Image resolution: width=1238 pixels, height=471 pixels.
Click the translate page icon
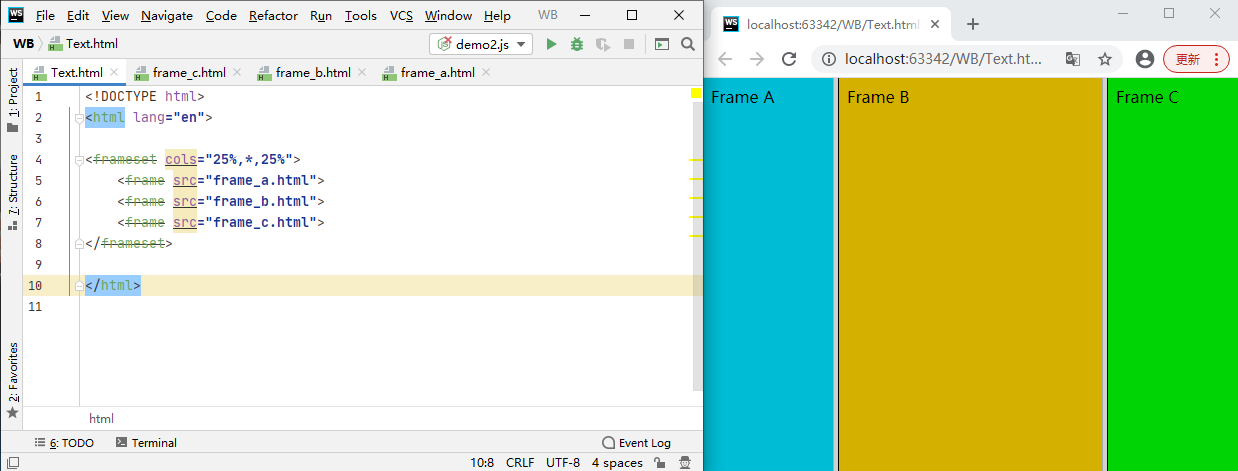[1072, 59]
